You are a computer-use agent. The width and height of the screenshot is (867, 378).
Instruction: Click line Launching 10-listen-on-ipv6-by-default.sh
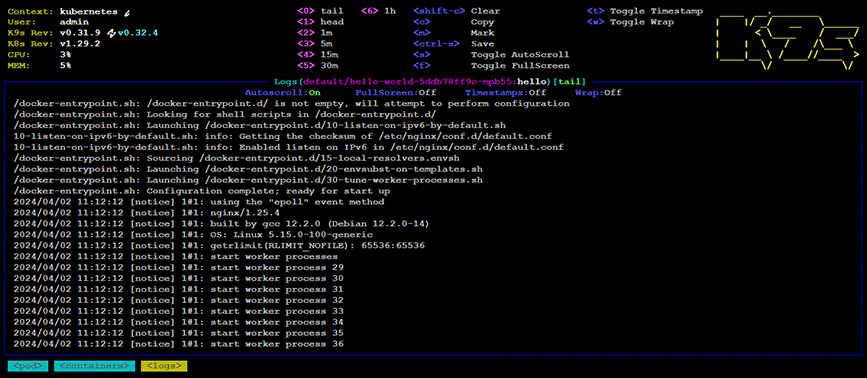[260, 125]
